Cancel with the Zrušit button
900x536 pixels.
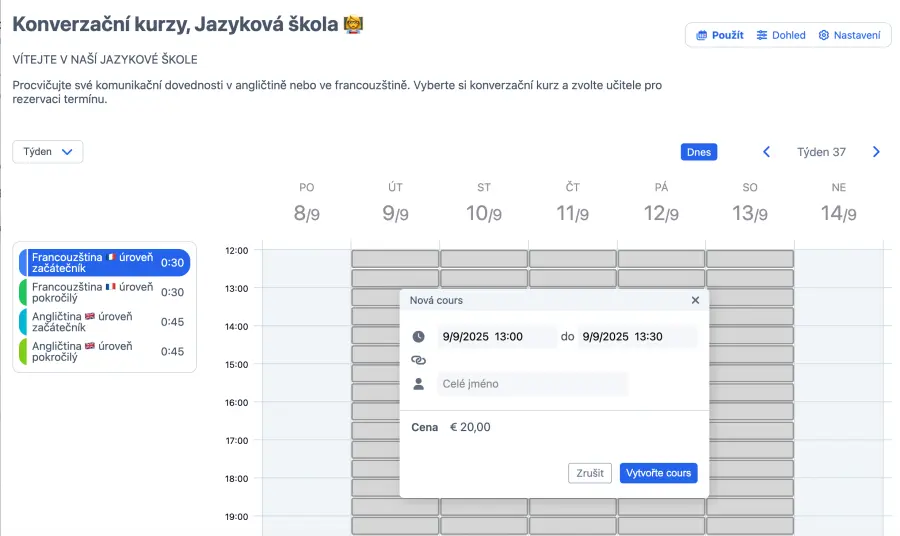[590, 473]
